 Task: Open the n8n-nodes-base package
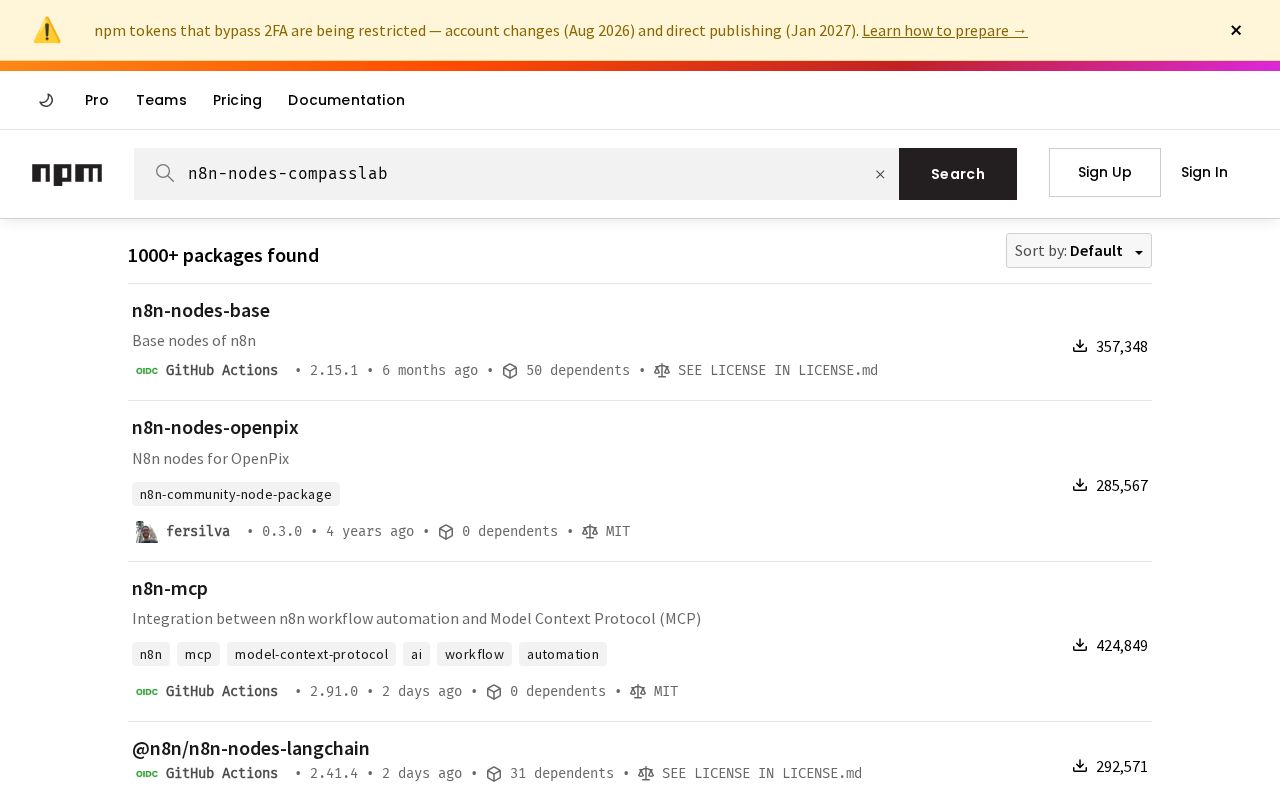point(201,310)
